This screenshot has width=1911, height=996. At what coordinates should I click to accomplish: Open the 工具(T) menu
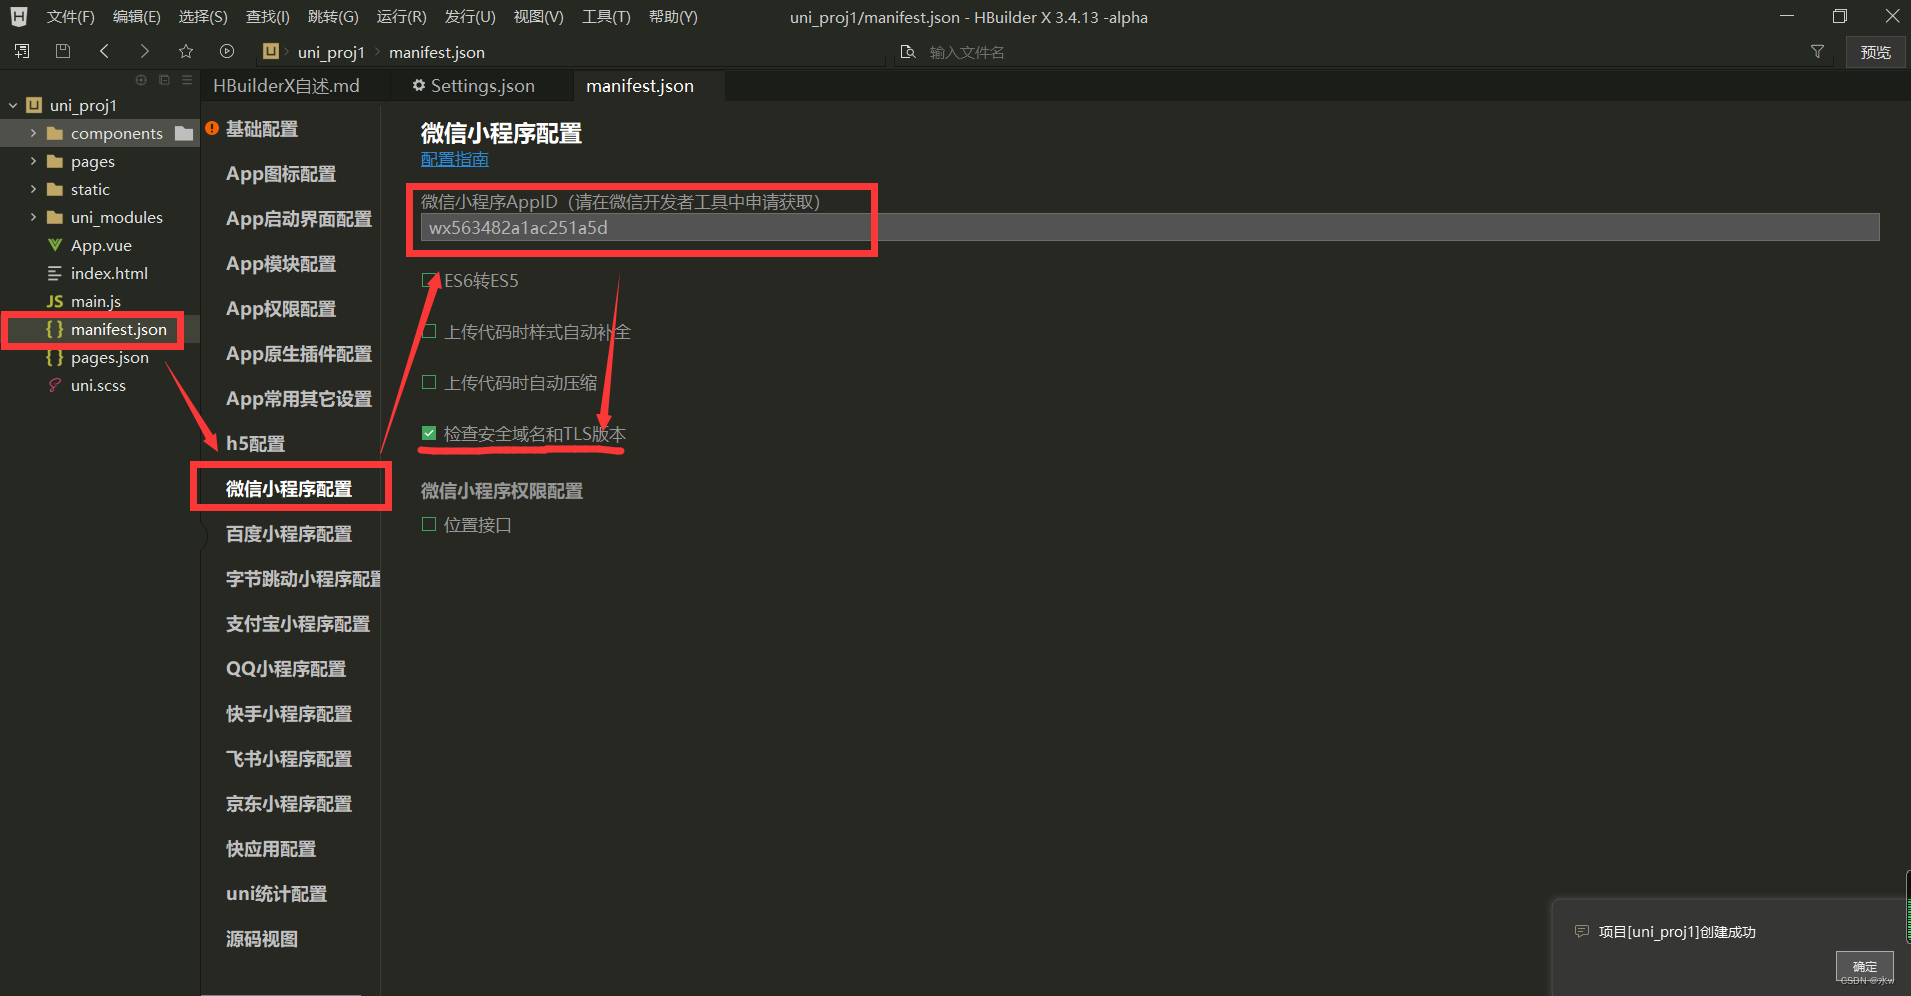click(606, 17)
